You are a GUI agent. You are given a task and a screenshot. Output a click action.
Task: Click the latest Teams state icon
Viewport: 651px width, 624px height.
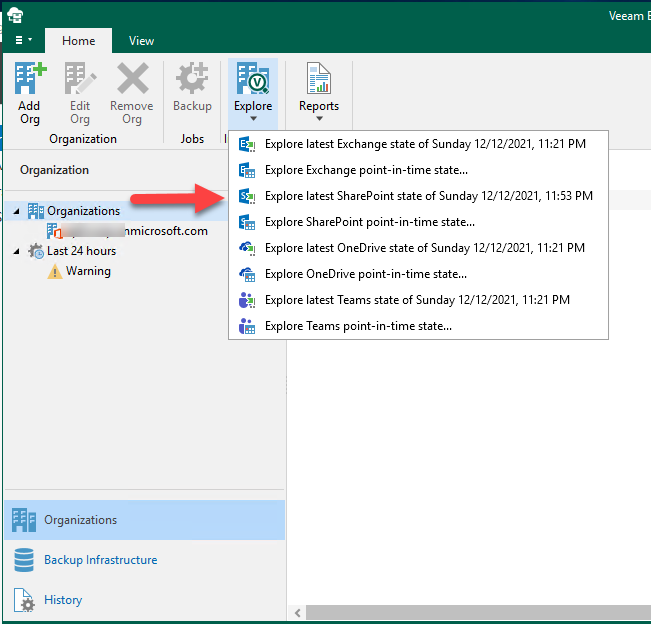(x=247, y=300)
